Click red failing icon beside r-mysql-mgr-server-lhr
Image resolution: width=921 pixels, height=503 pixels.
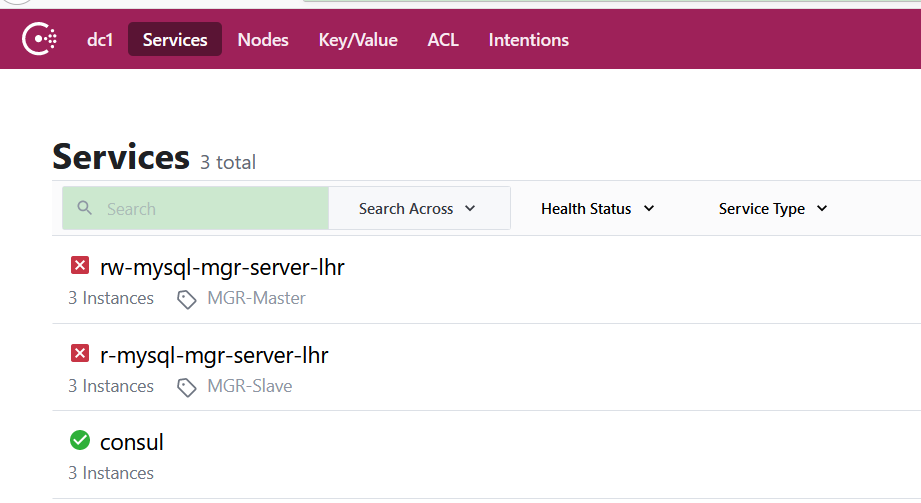80,354
